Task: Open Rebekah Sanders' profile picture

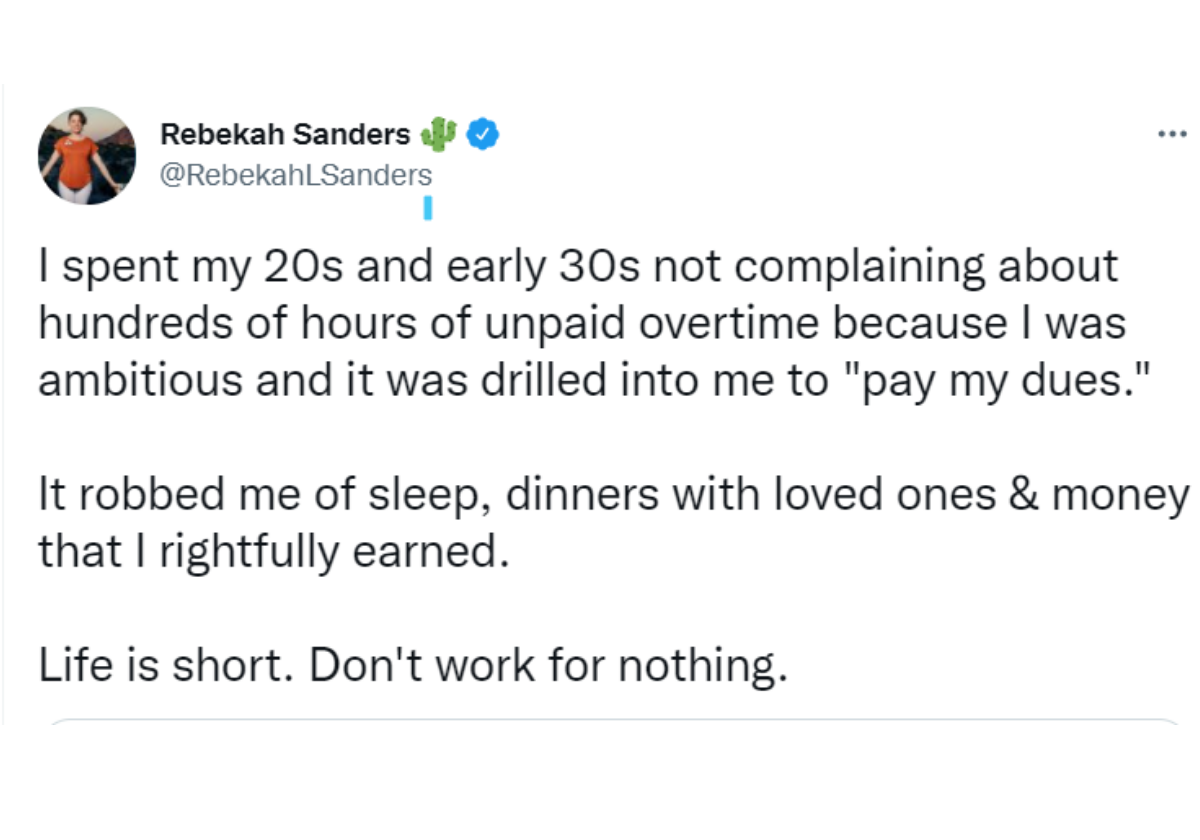Action: 87,156
